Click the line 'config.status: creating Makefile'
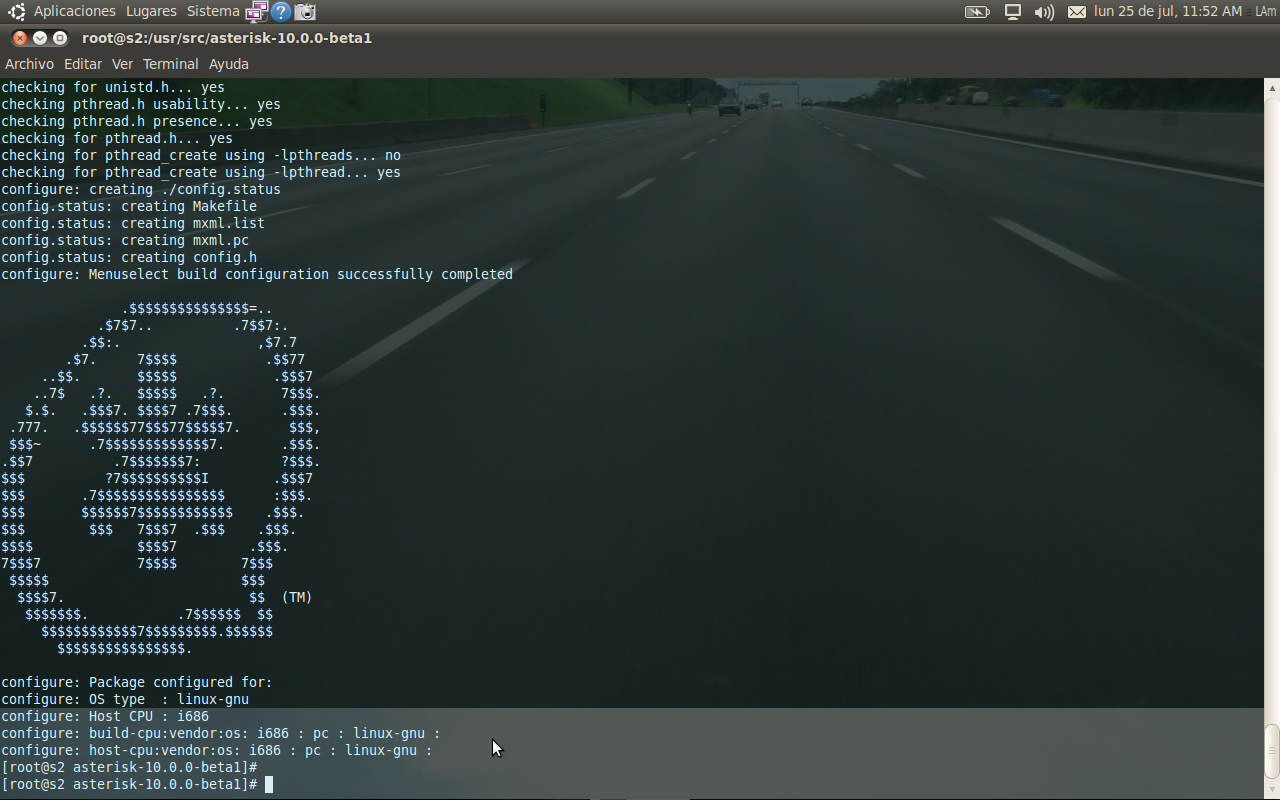Image resolution: width=1280 pixels, height=800 pixels. [x=129, y=206]
